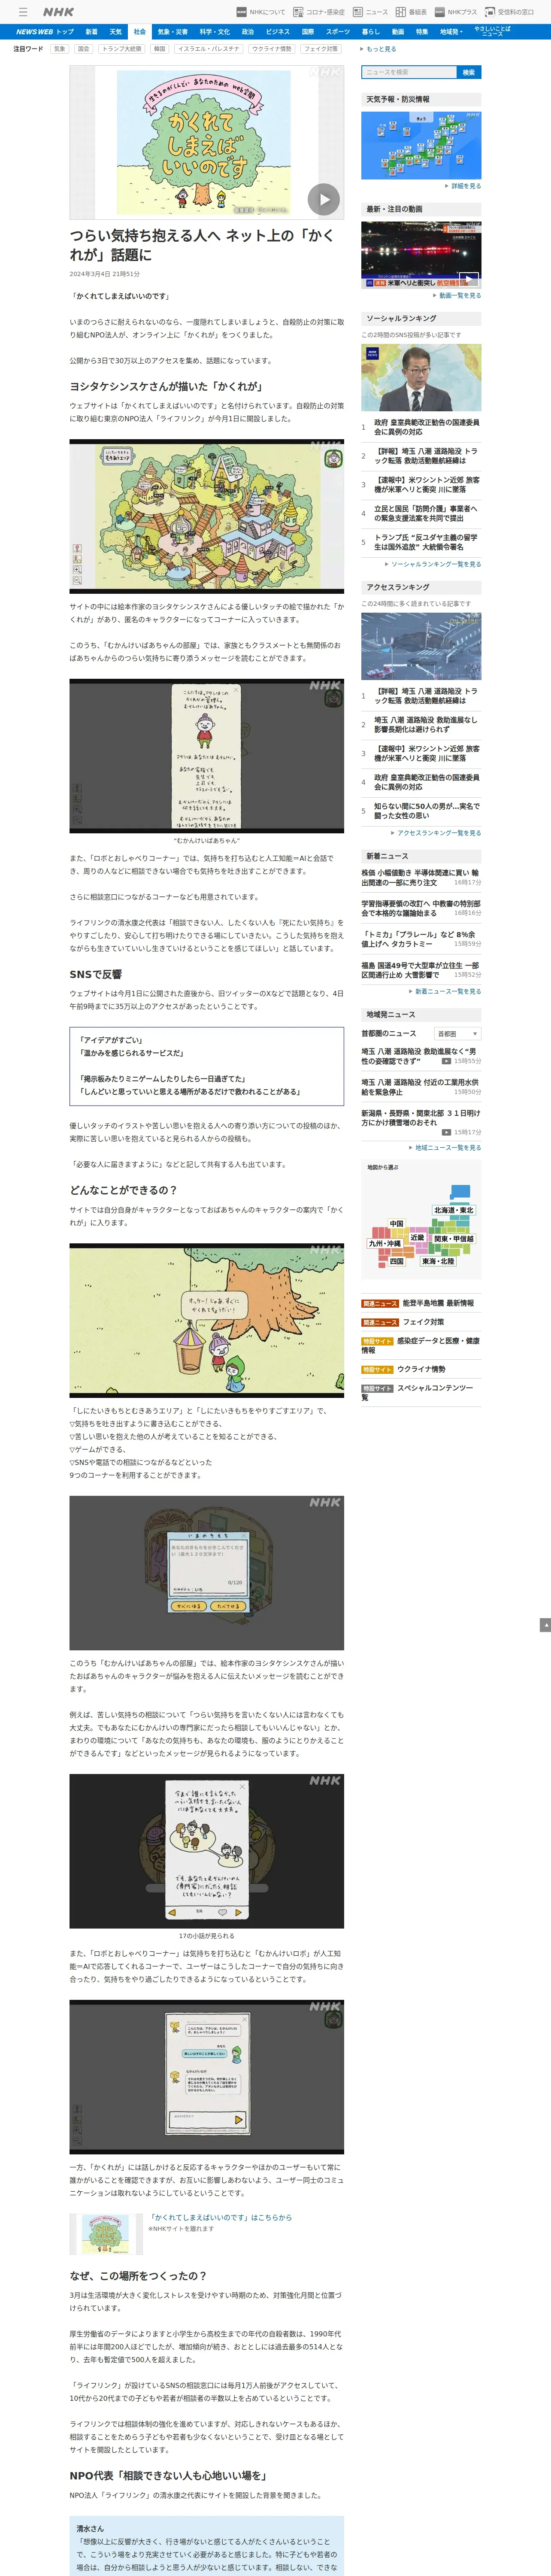
Task: Open the 政治 tab
Action: coord(248,32)
